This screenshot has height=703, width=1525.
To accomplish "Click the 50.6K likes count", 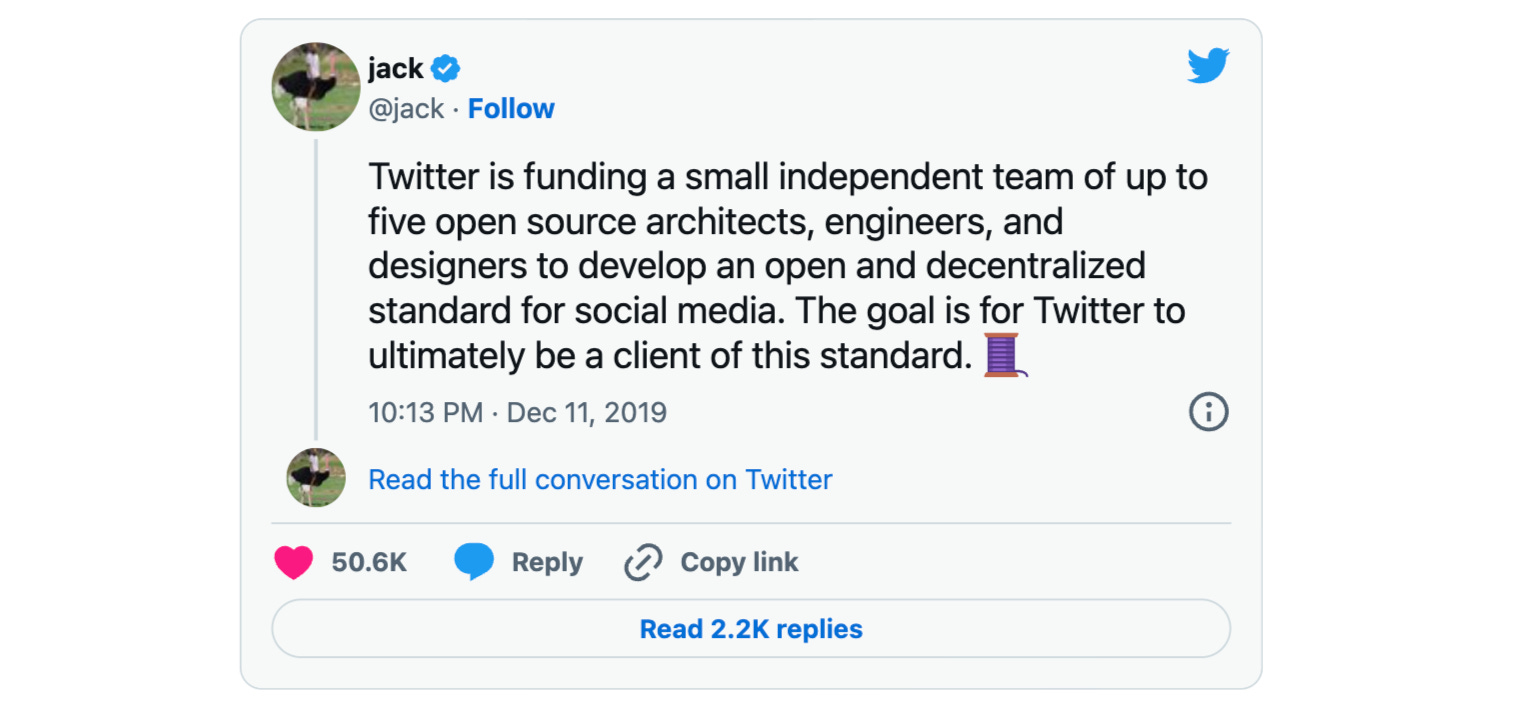I will pyautogui.click(x=369, y=563).
